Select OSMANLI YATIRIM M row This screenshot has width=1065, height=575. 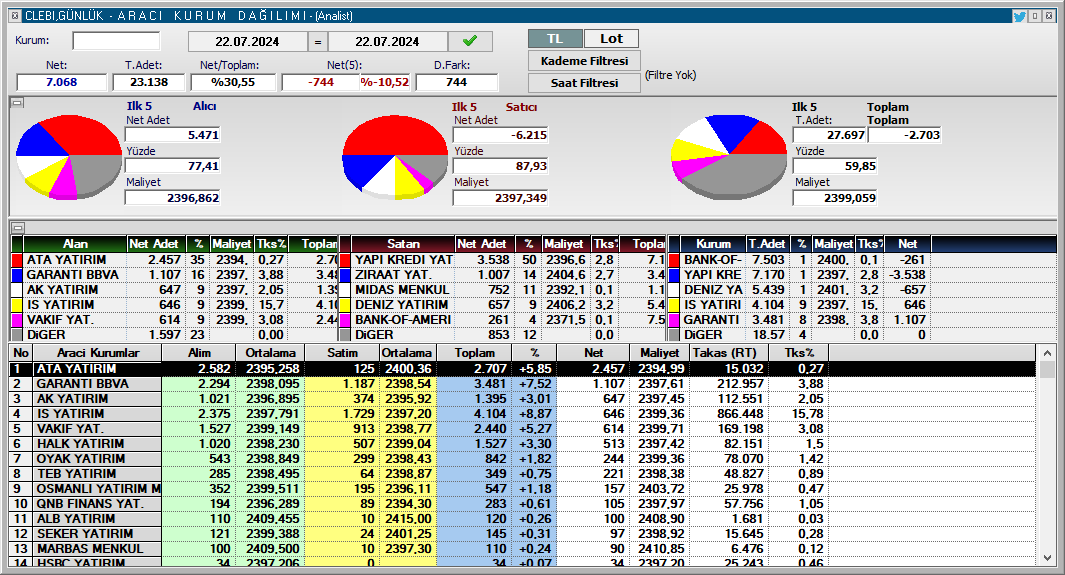click(523, 488)
